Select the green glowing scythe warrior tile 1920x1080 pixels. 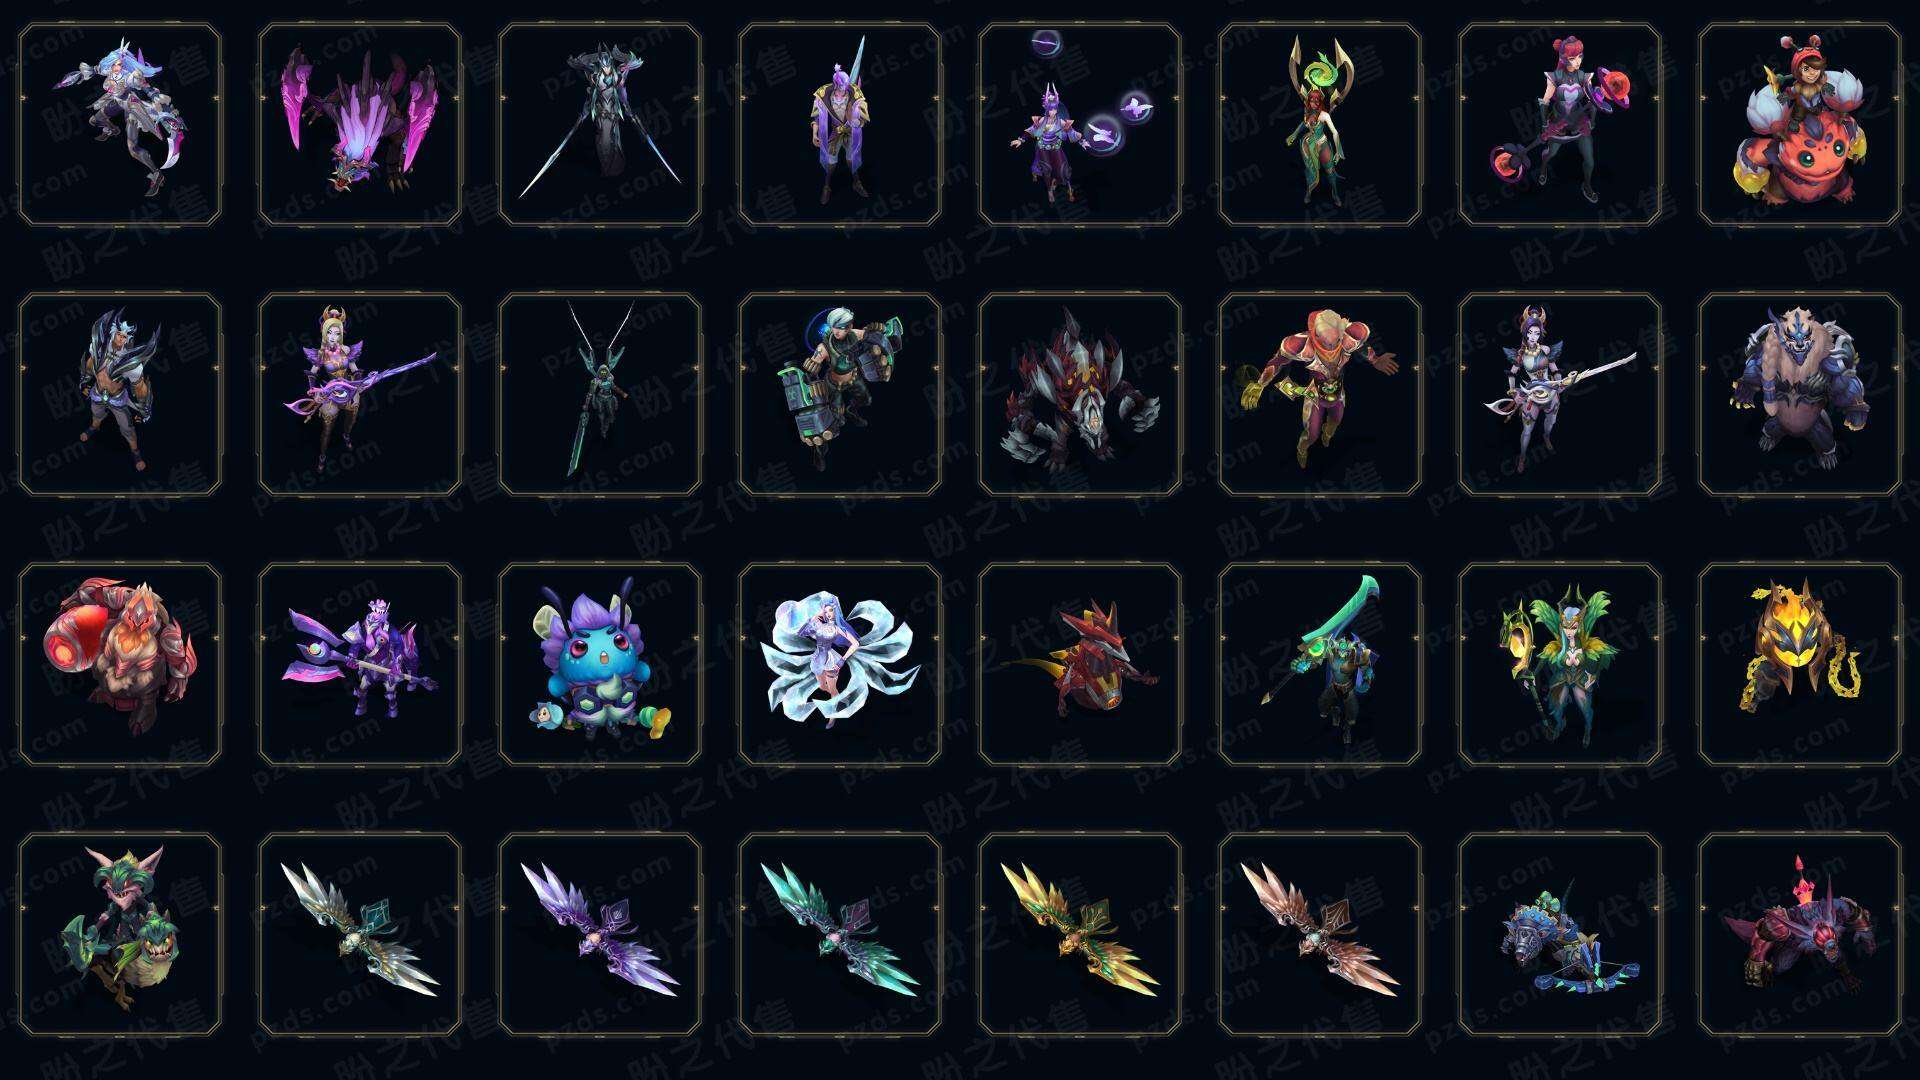pos(1320,664)
